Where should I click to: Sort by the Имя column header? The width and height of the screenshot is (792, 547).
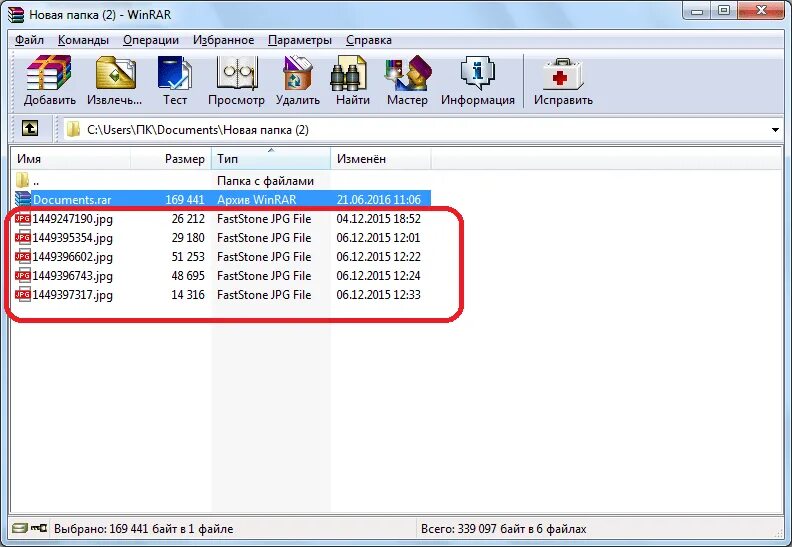[71, 159]
